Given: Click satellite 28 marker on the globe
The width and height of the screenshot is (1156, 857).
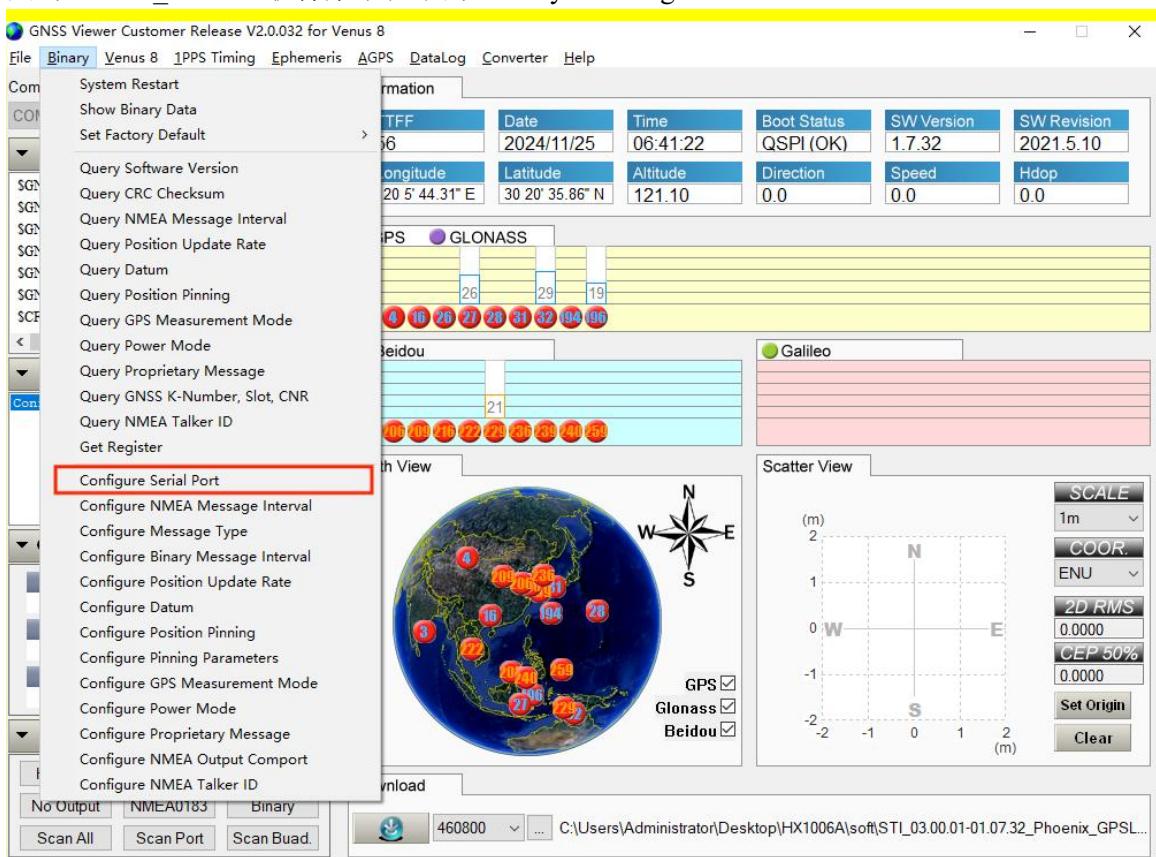Looking at the screenshot, I should pos(596,611).
